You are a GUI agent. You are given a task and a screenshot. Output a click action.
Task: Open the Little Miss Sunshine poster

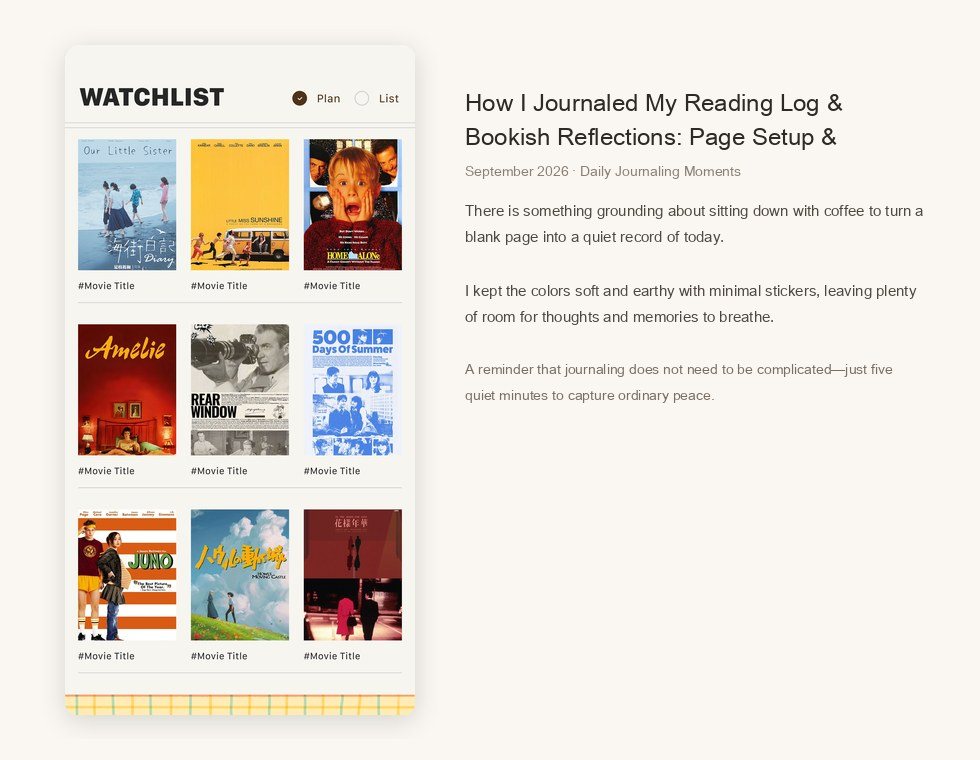click(x=240, y=204)
